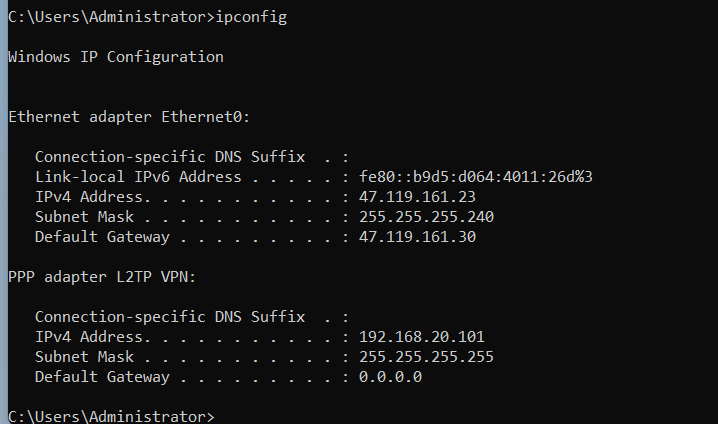
Task: Click the IPv4 Address label under L2TP VPN
Action: (93, 337)
